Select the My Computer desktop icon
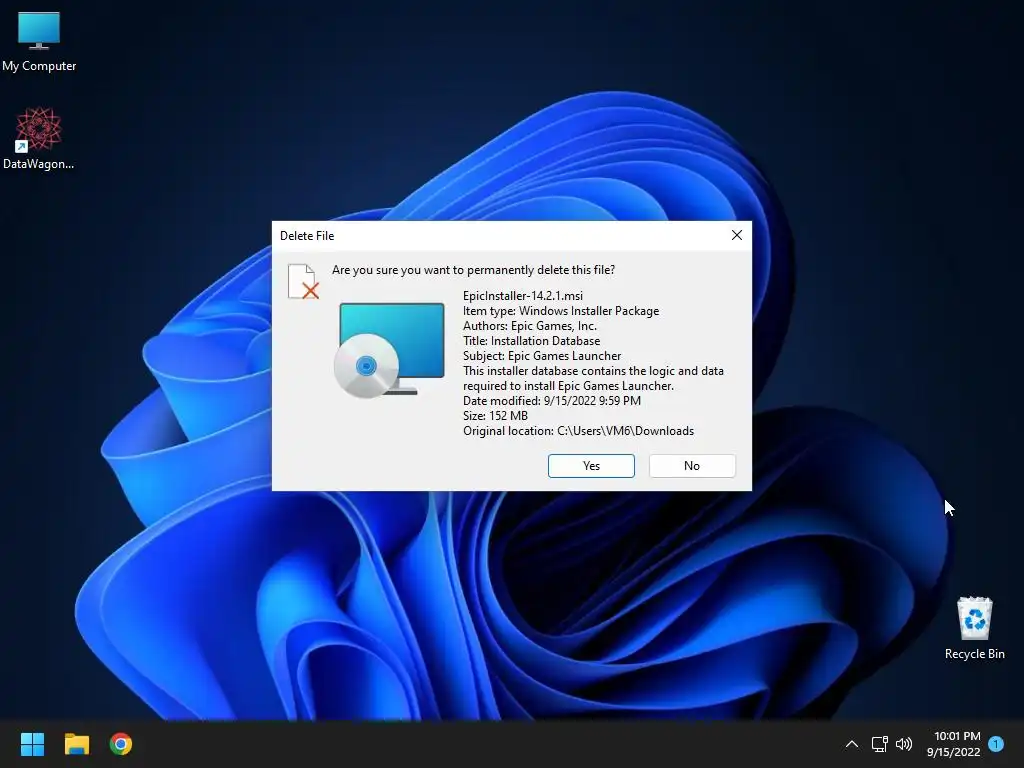Image resolution: width=1024 pixels, height=768 pixels. point(39,42)
